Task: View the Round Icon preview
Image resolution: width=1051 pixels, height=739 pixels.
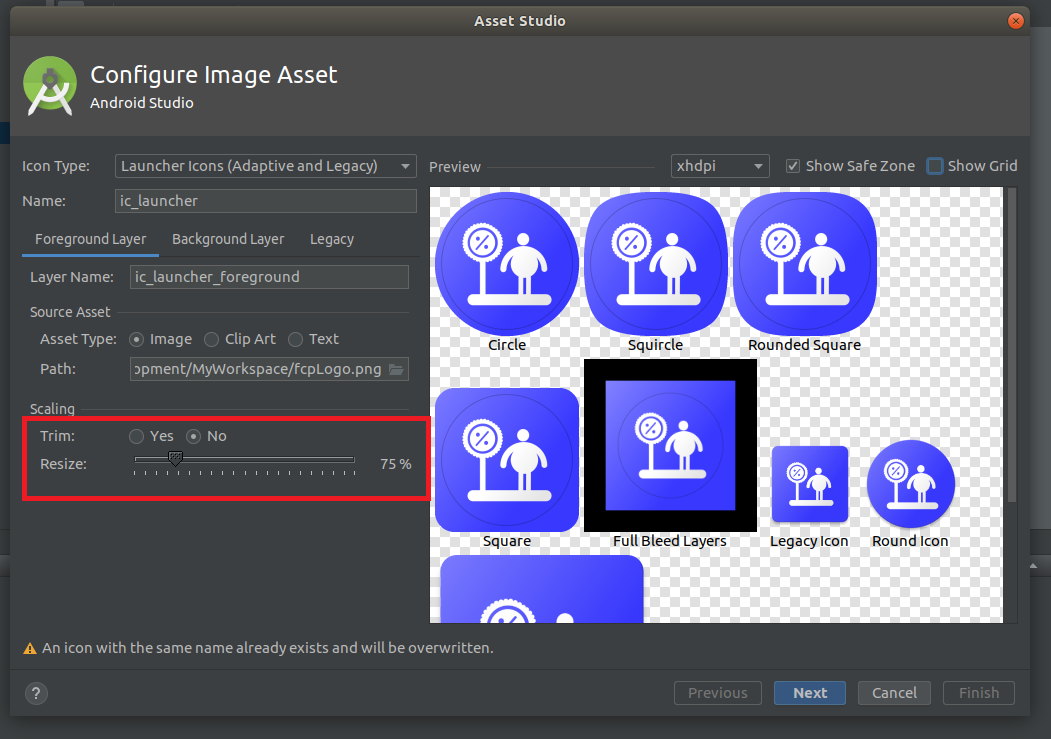Action: click(x=910, y=484)
